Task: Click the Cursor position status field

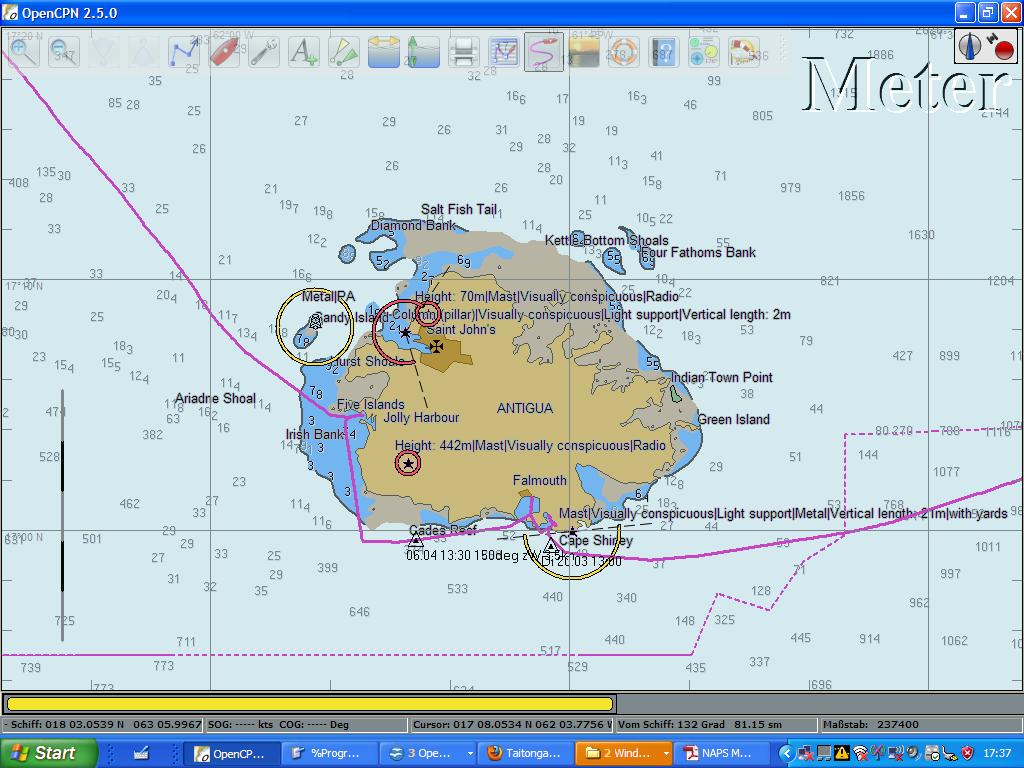Action: coord(511,724)
